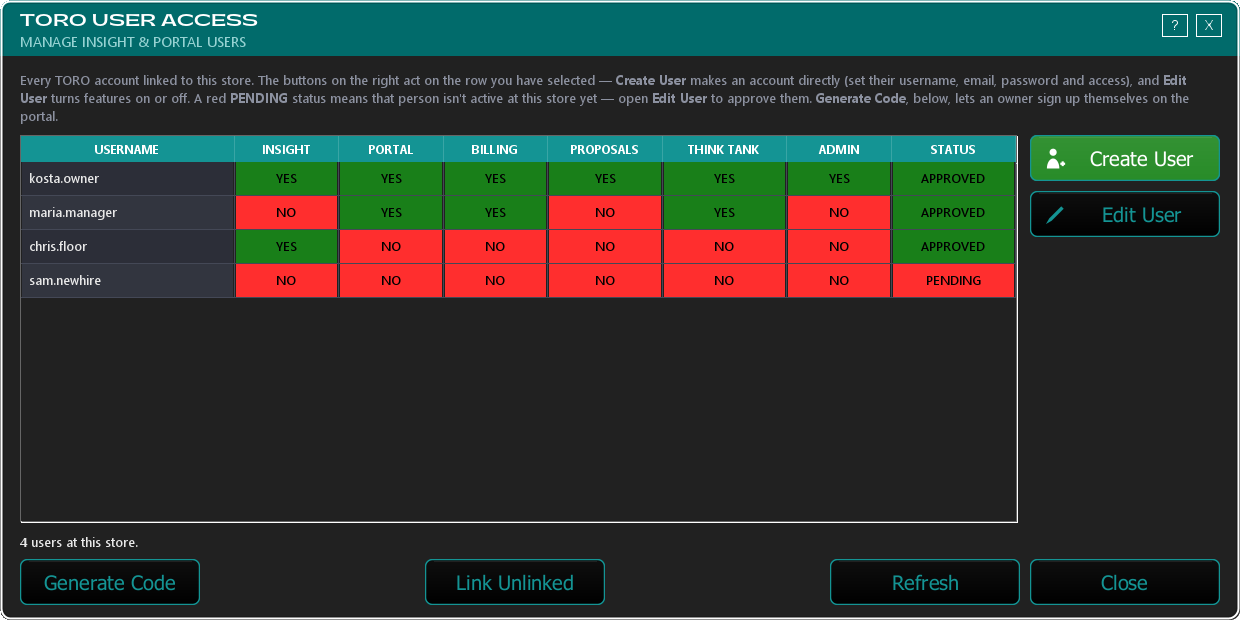The width and height of the screenshot is (1240, 620).
Task: Click the Refresh button
Action: coord(925,582)
